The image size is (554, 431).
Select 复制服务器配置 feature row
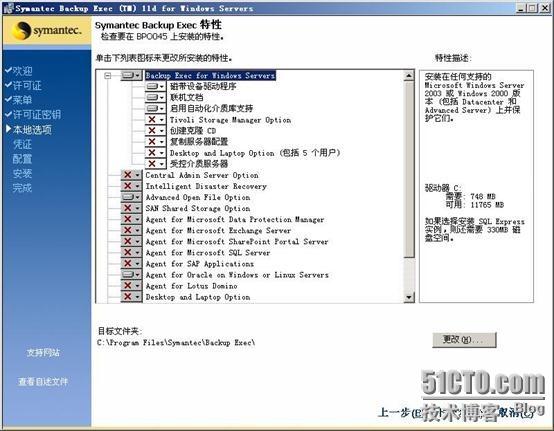199,142
